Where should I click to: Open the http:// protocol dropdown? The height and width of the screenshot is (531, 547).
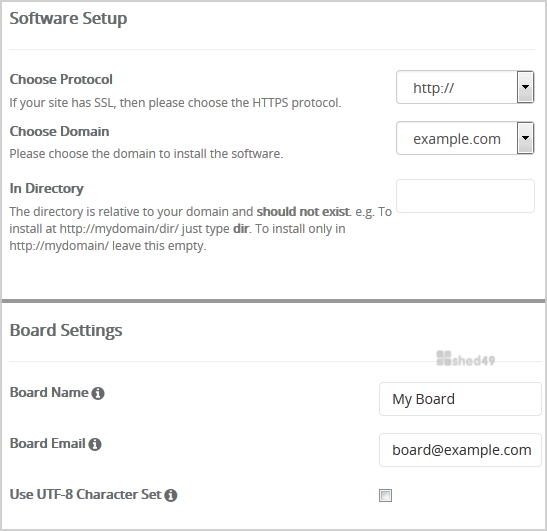[465, 87]
